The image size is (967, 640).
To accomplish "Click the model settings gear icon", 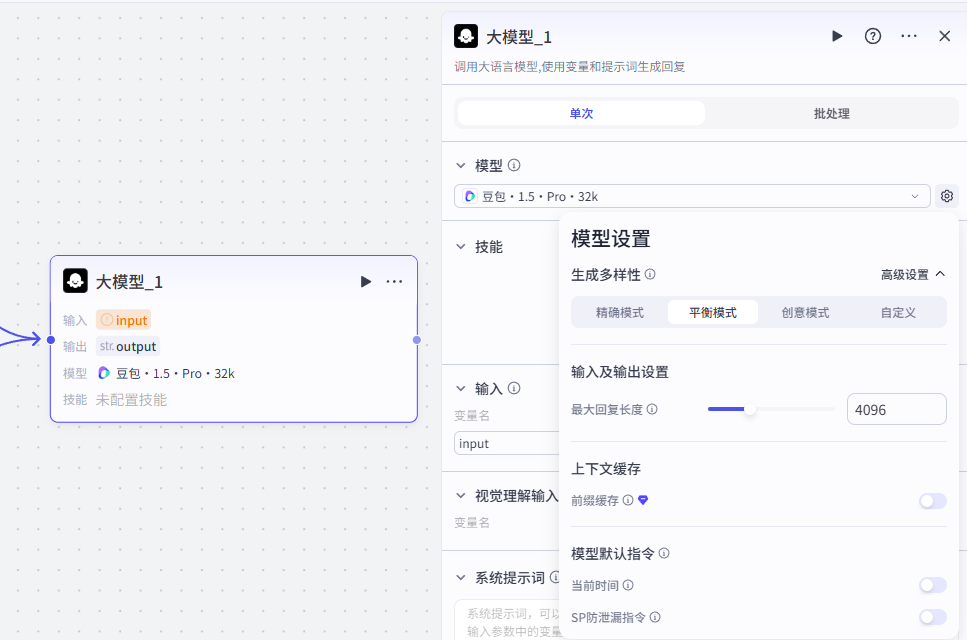I will pyautogui.click(x=946, y=196).
